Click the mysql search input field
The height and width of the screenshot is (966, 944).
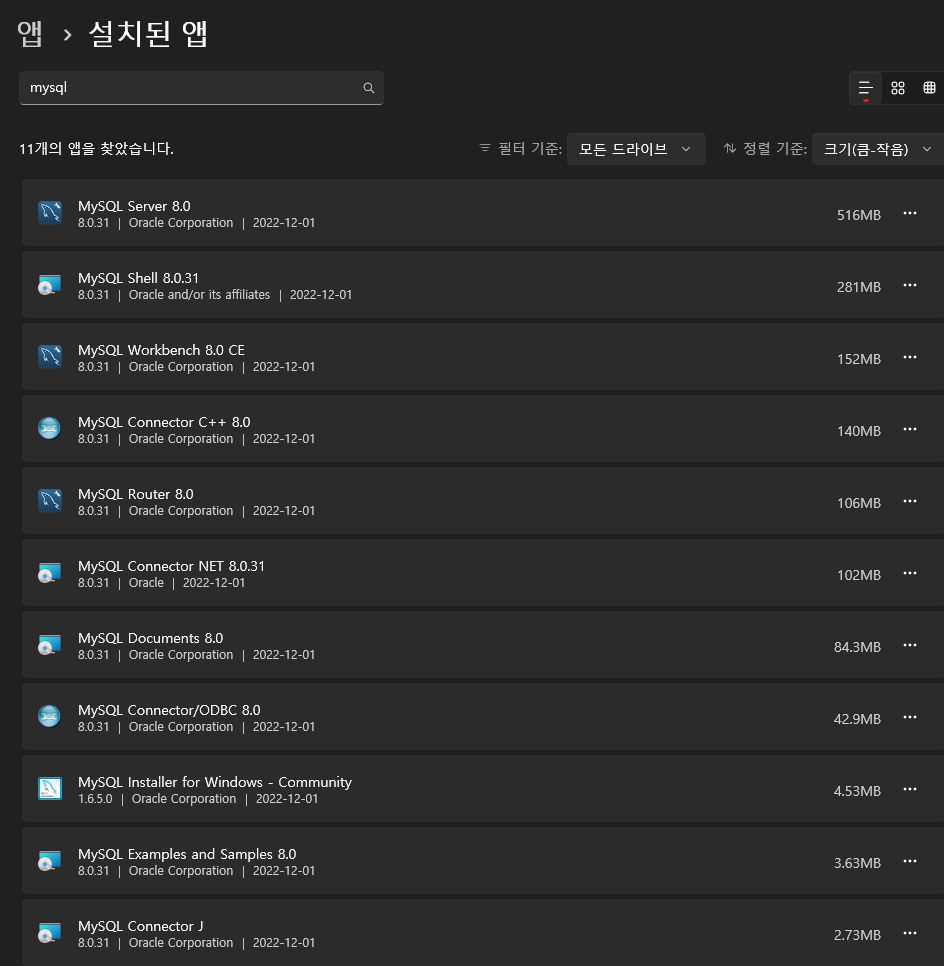pyautogui.click(x=201, y=87)
